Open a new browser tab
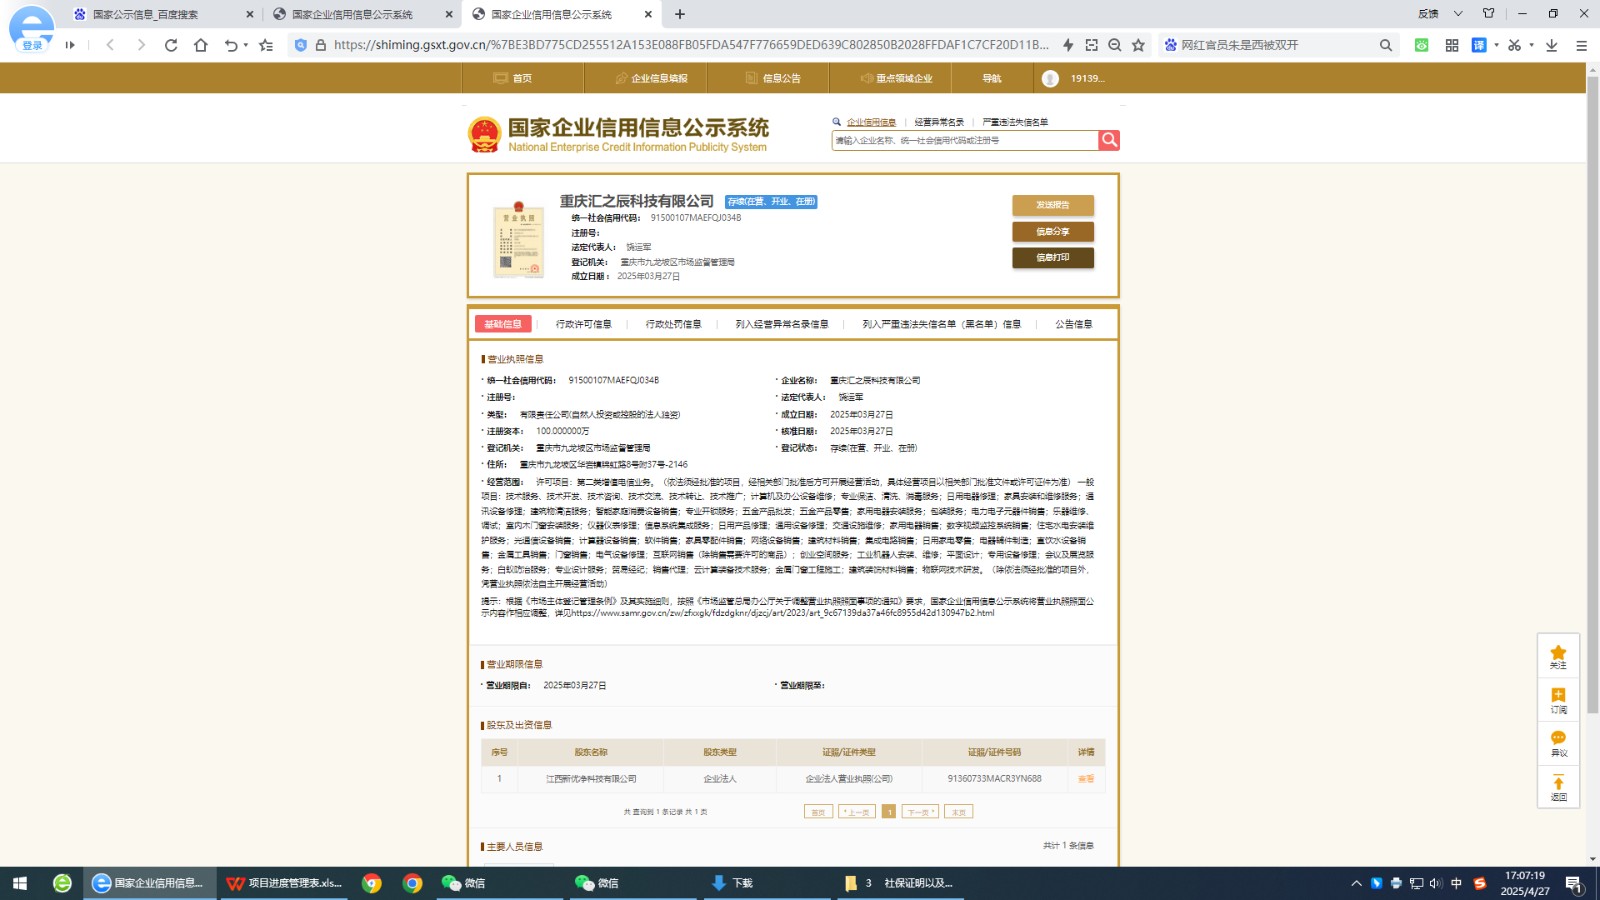 (x=680, y=14)
